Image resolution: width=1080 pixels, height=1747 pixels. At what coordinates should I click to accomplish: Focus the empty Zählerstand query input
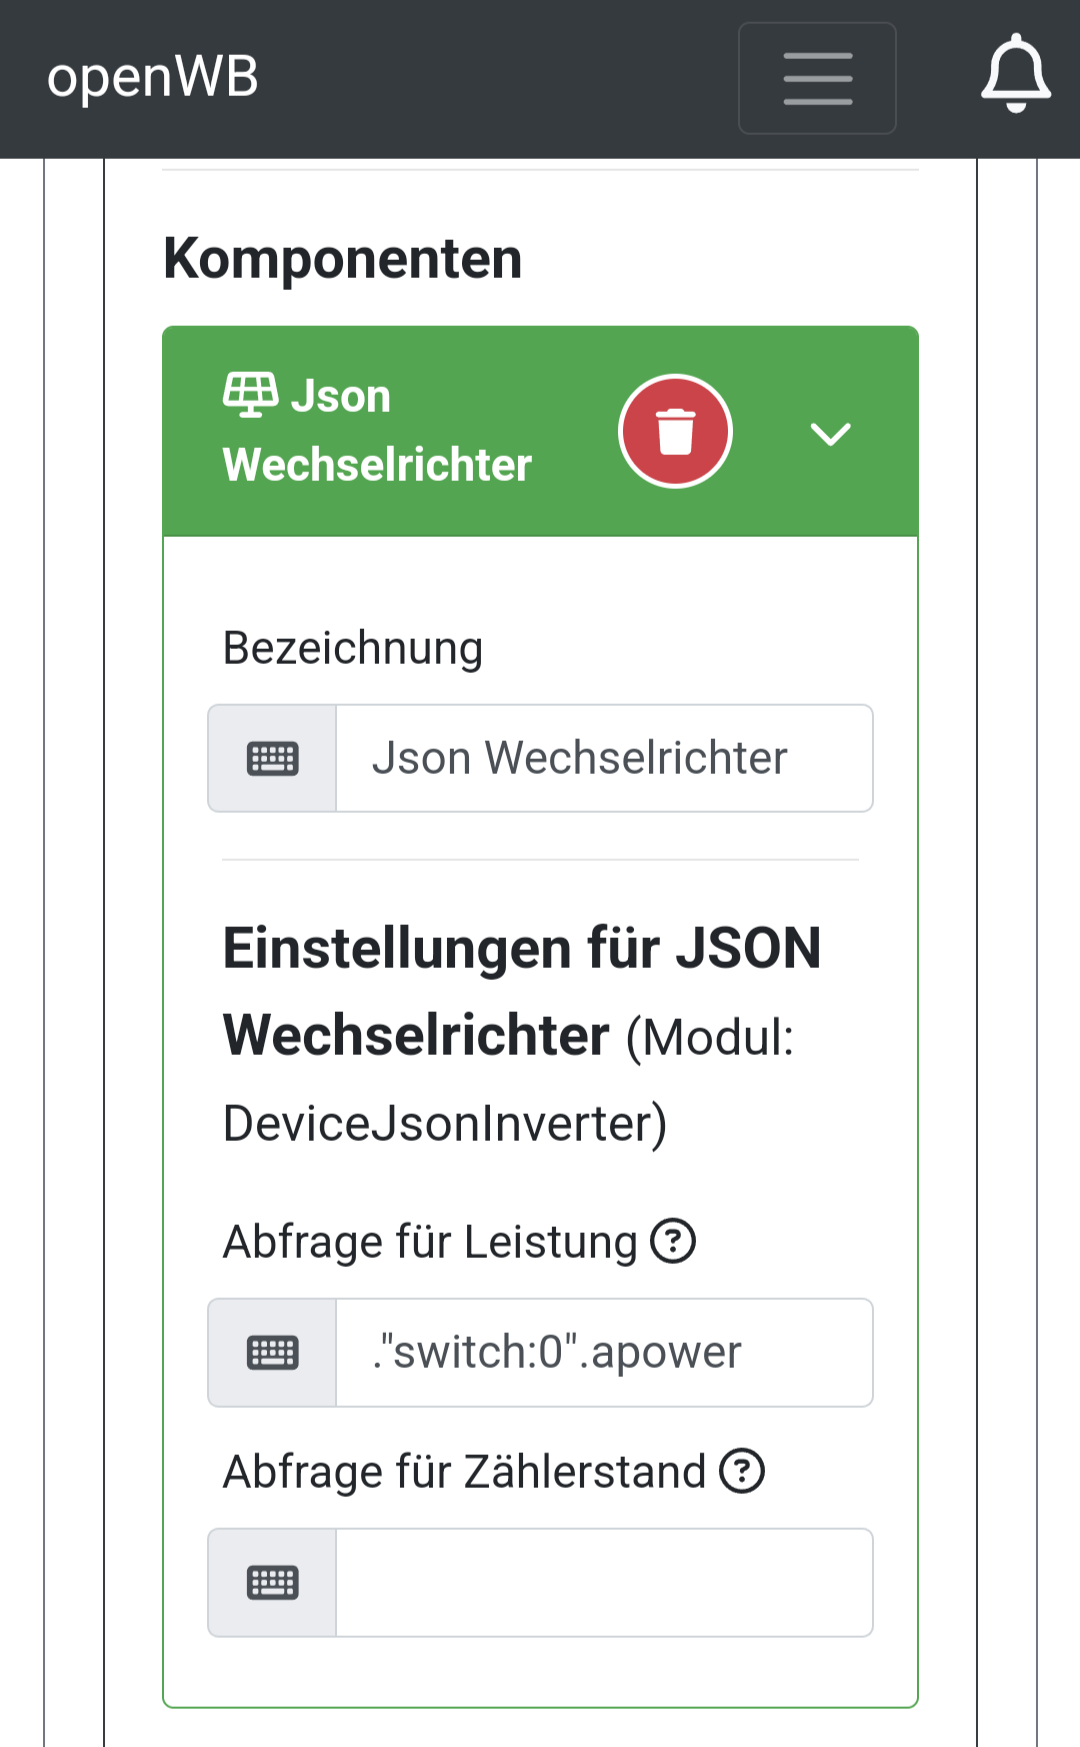[x=604, y=1583]
